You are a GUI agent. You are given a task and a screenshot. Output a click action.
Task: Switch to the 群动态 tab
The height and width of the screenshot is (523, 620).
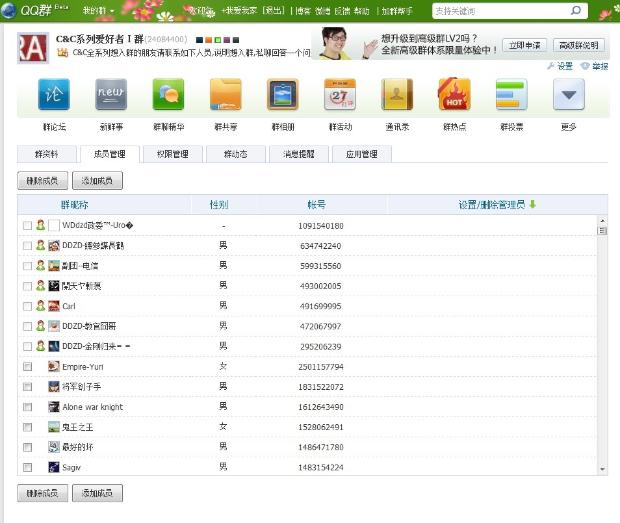coord(236,154)
